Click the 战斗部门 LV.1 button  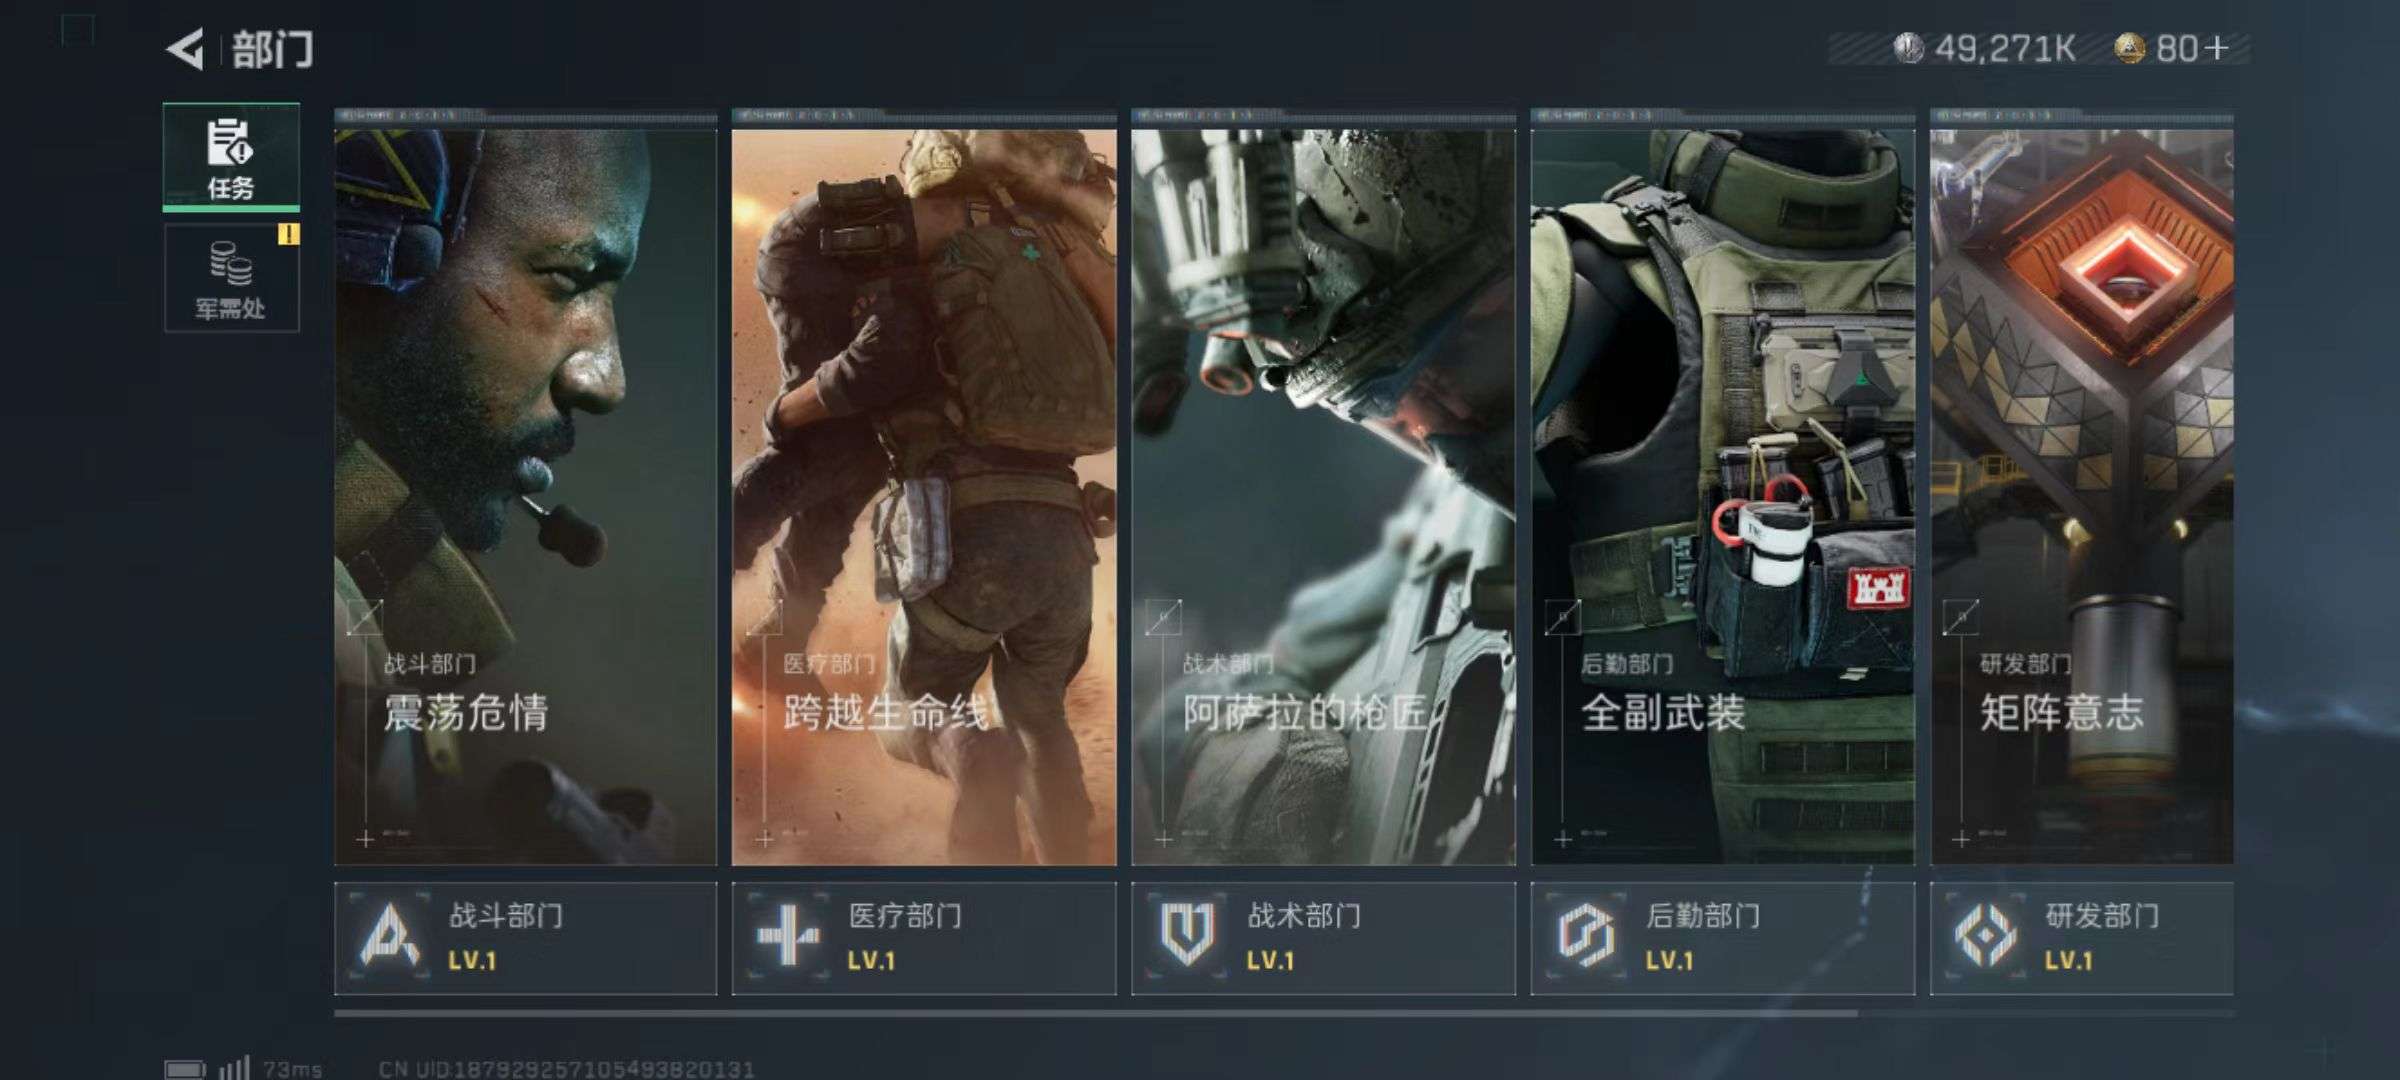(x=525, y=938)
